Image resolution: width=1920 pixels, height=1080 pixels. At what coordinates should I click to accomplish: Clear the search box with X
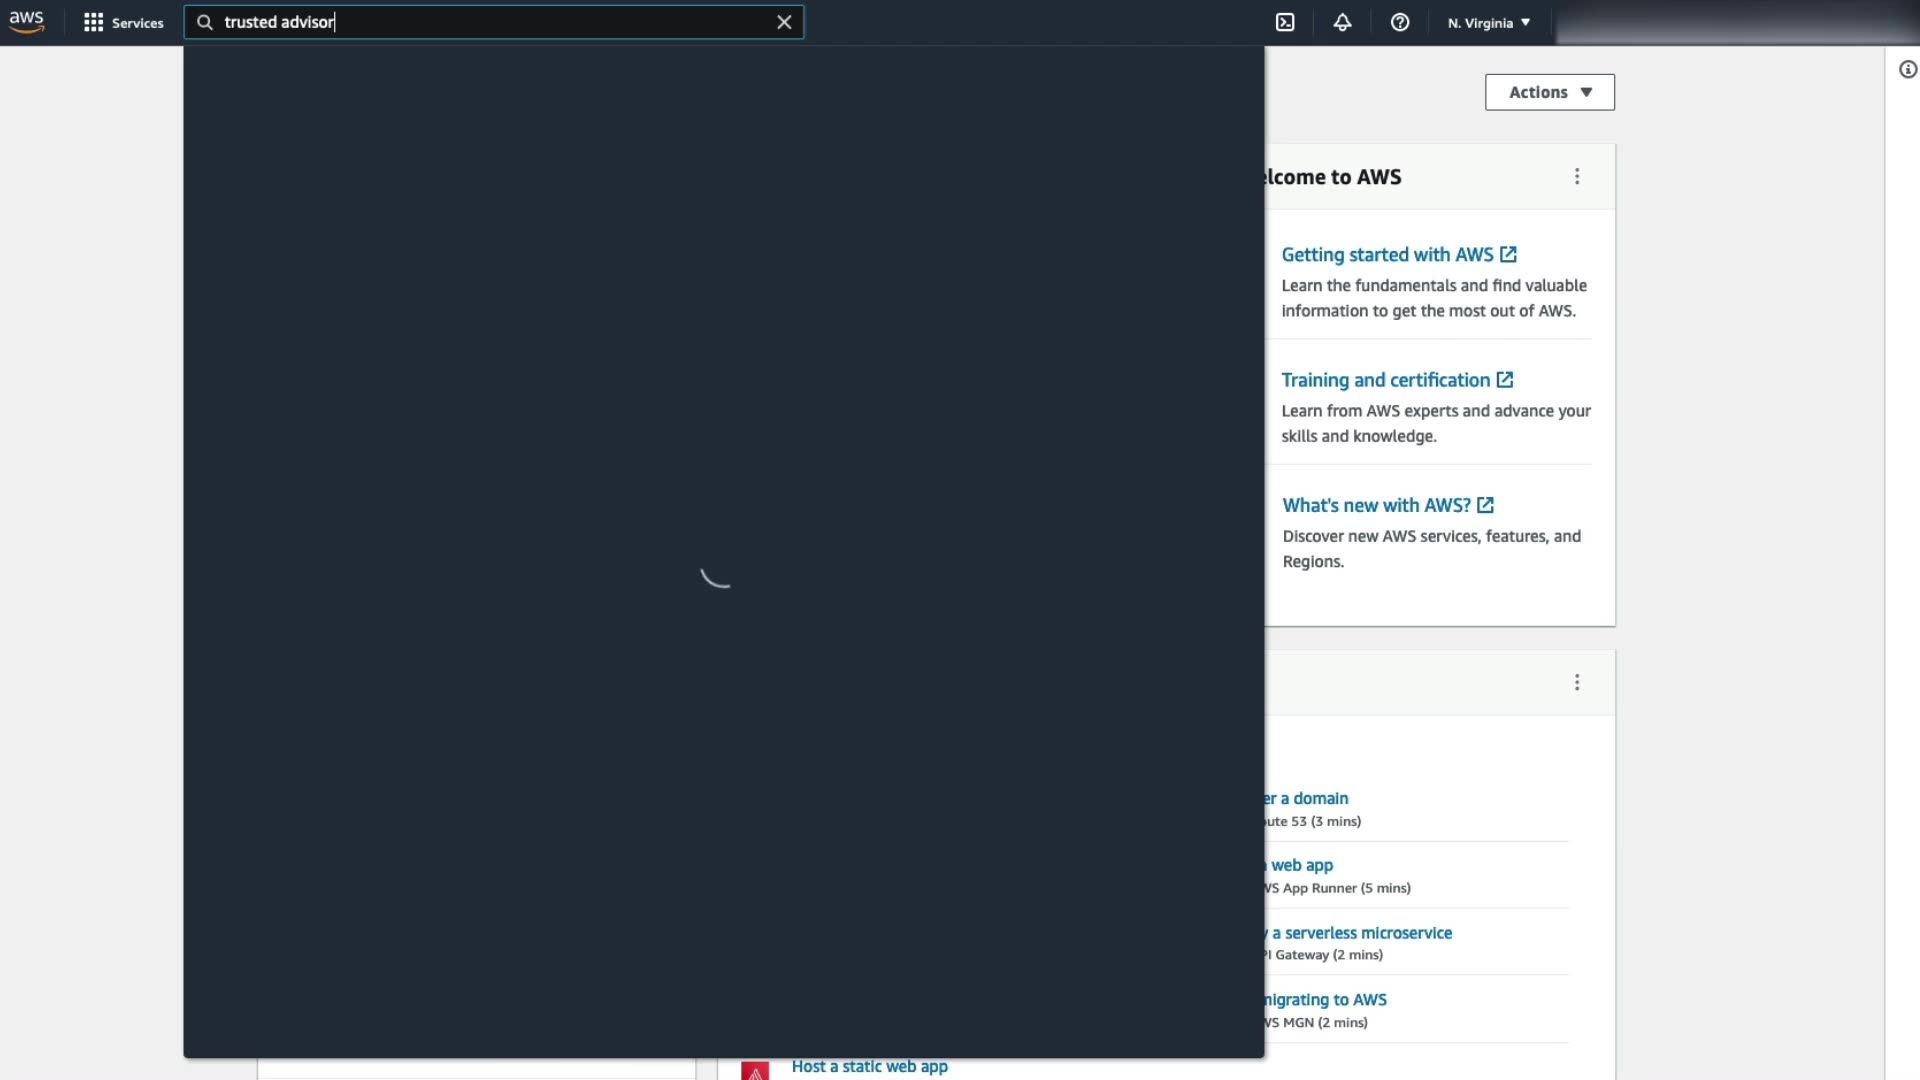pyautogui.click(x=784, y=22)
